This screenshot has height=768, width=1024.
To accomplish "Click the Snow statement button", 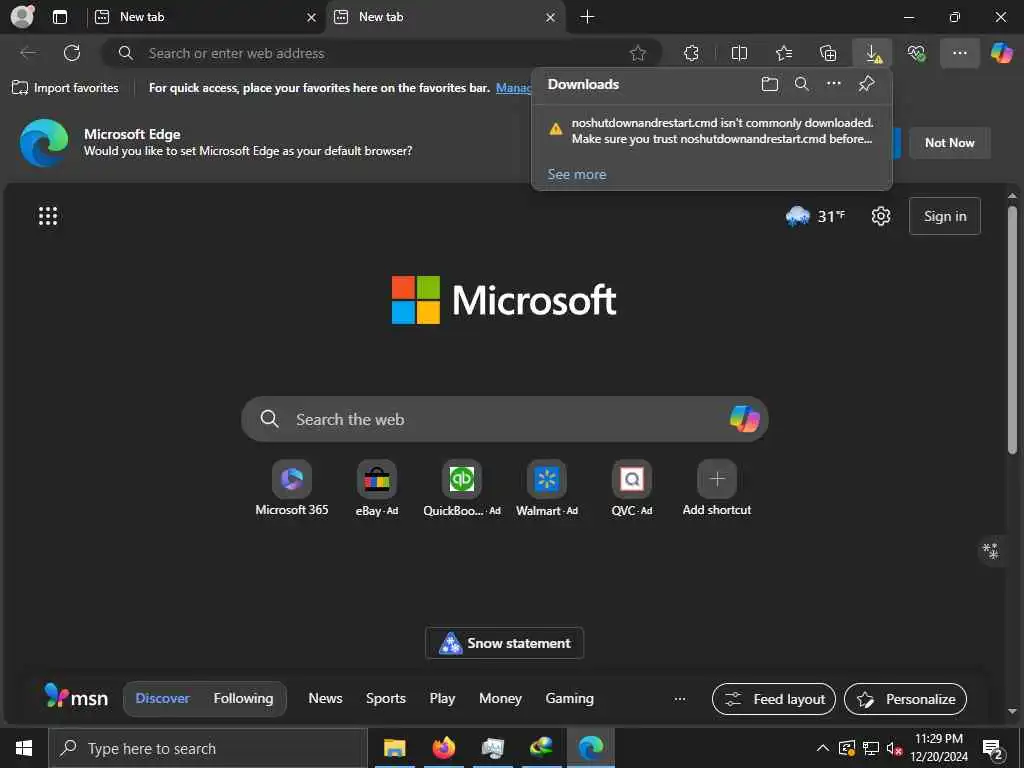I will pyautogui.click(x=504, y=643).
